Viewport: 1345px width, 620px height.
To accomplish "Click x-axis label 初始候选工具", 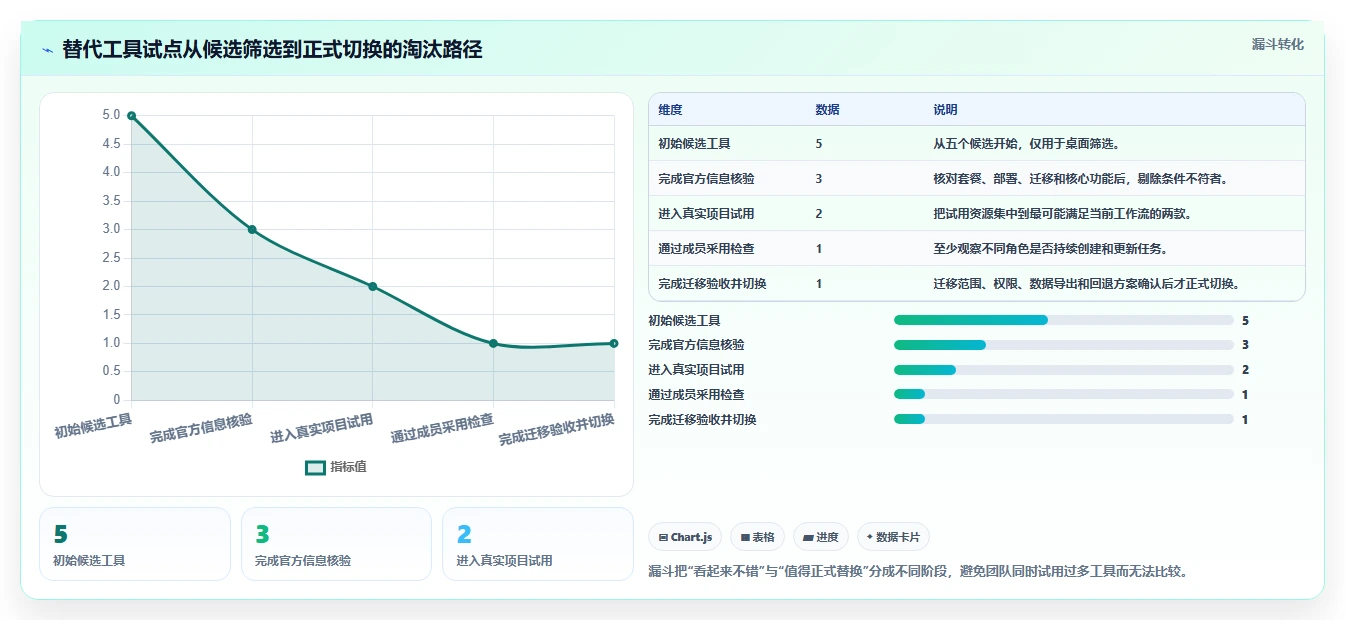I will 93,427.
